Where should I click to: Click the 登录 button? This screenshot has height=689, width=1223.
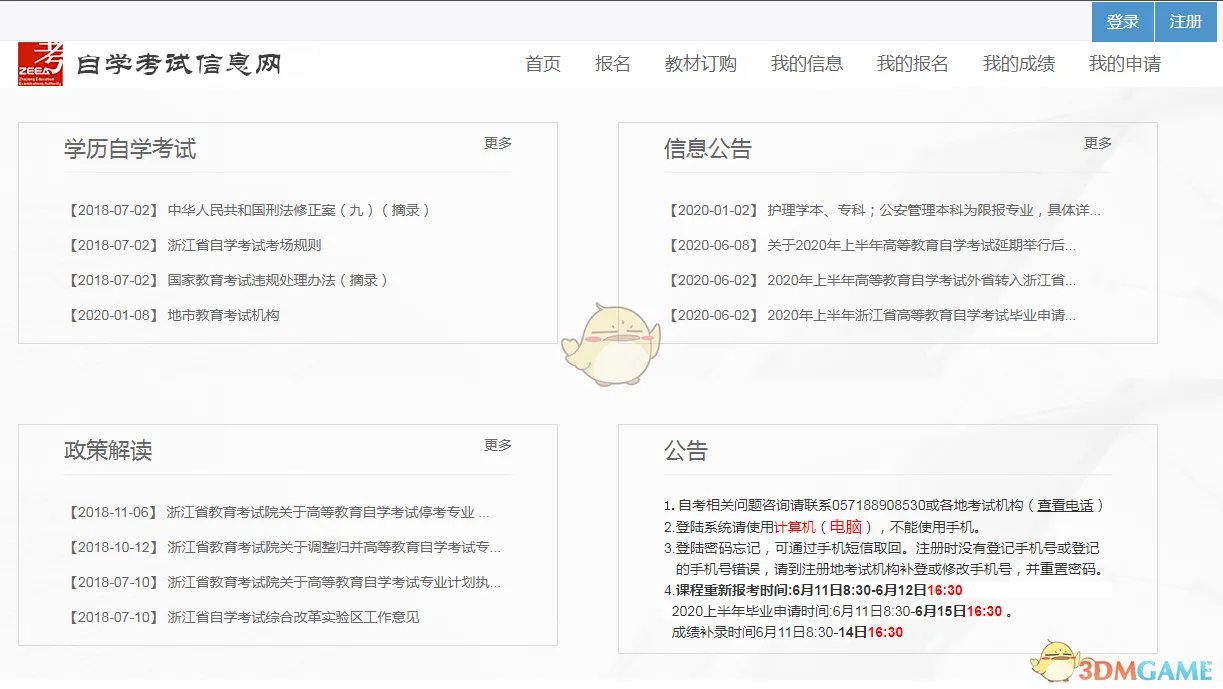pos(1122,21)
